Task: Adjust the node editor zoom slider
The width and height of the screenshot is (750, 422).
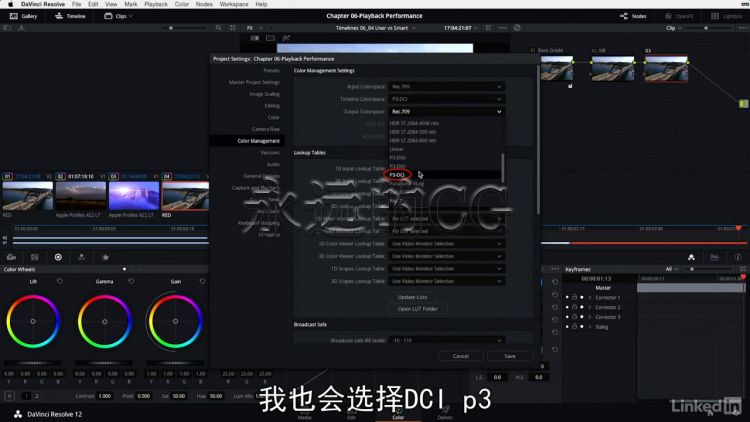Action: [x=707, y=28]
